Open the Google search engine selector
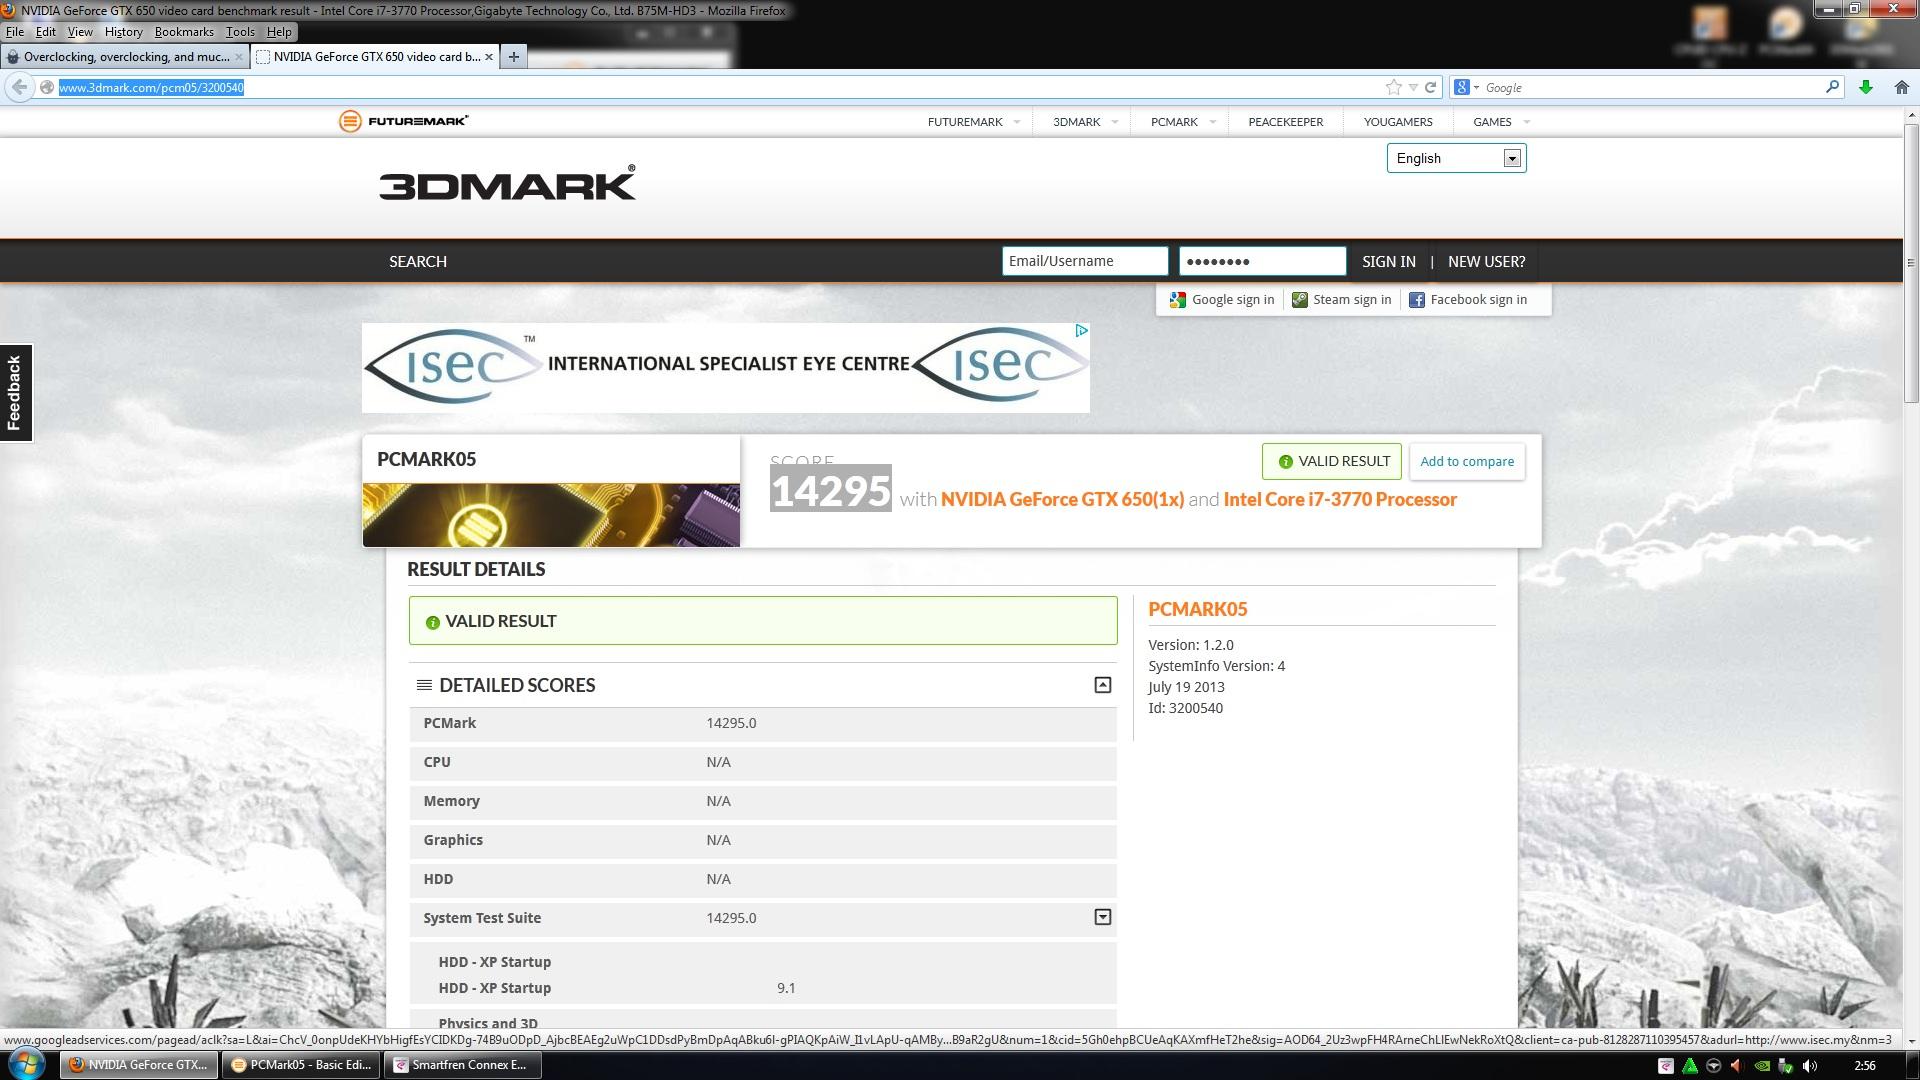Screen dimensions: 1920x1080 click(x=1466, y=87)
